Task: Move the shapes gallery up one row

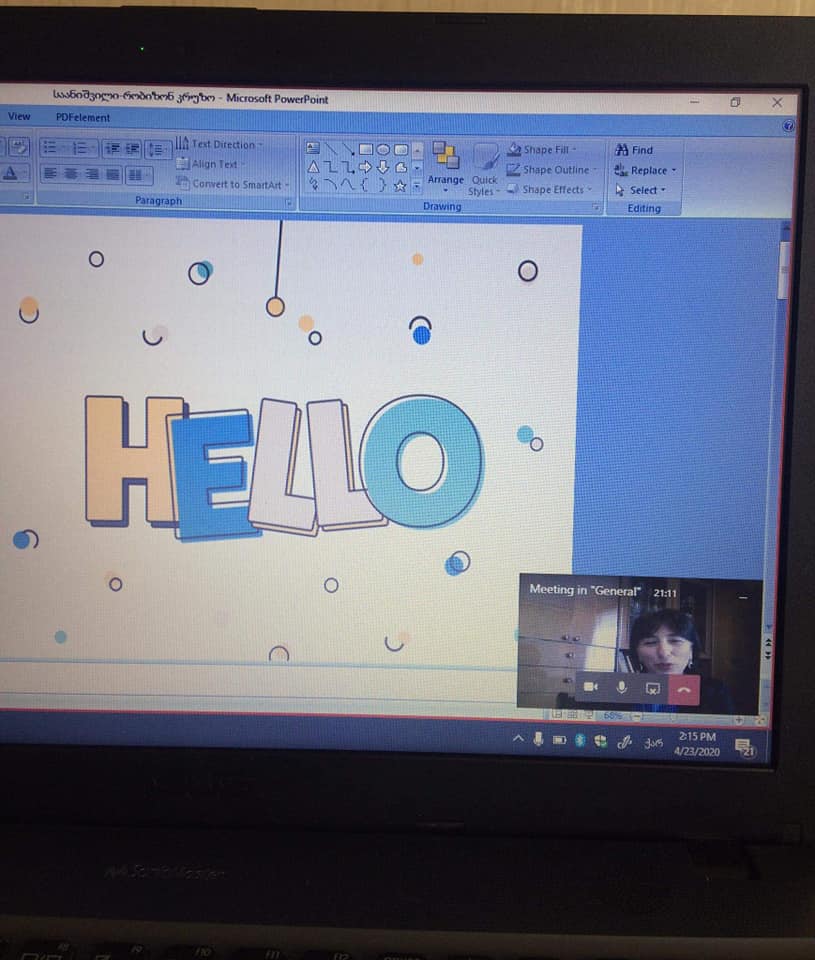Action: point(417,150)
